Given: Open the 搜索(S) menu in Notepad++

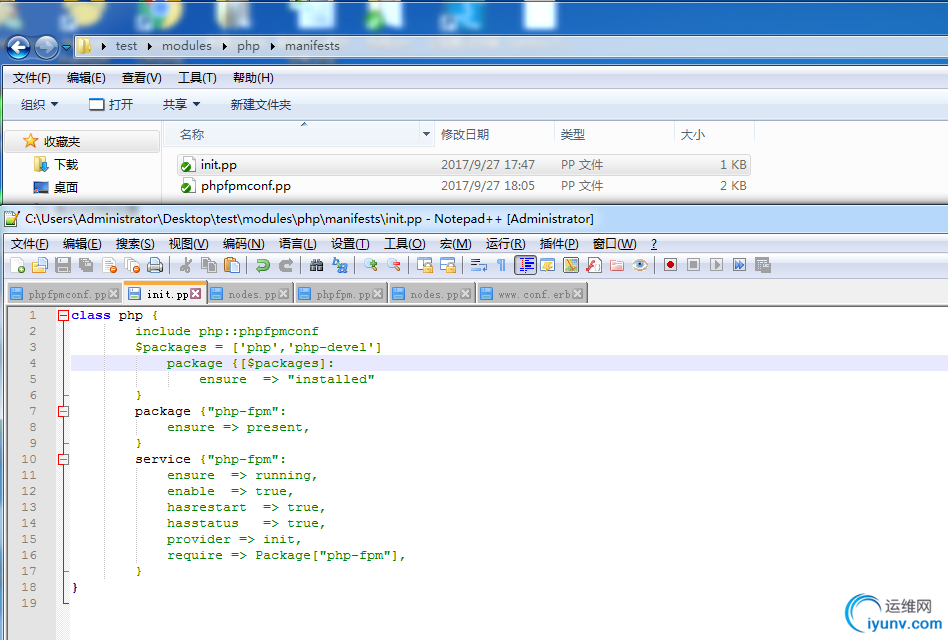Looking at the screenshot, I should (135, 244).
